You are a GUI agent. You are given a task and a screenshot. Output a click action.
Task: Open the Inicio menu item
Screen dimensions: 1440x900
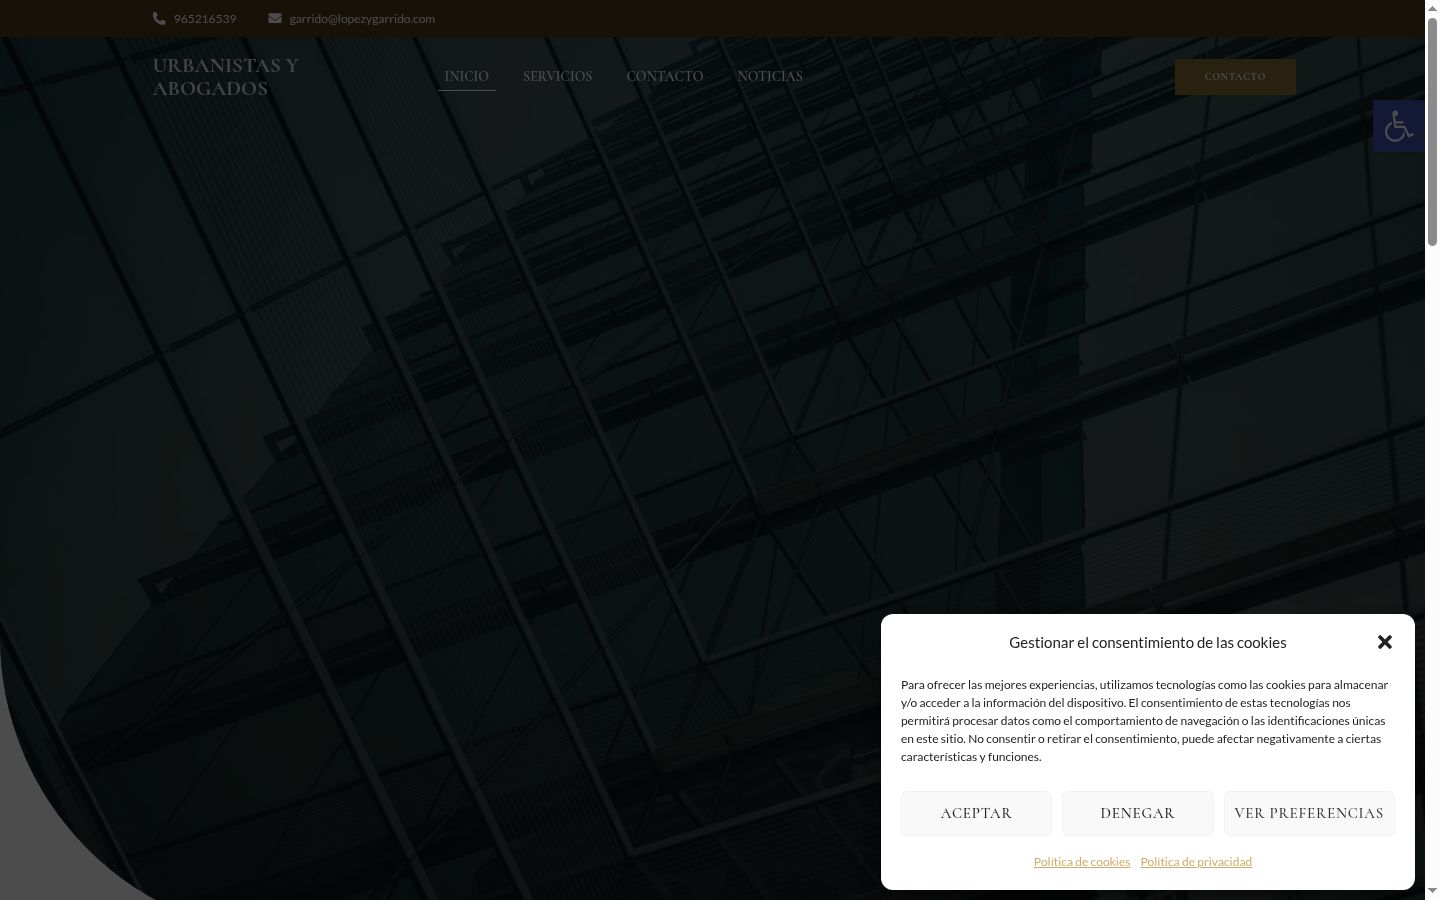pyautogui.click(x=466, y=76)
